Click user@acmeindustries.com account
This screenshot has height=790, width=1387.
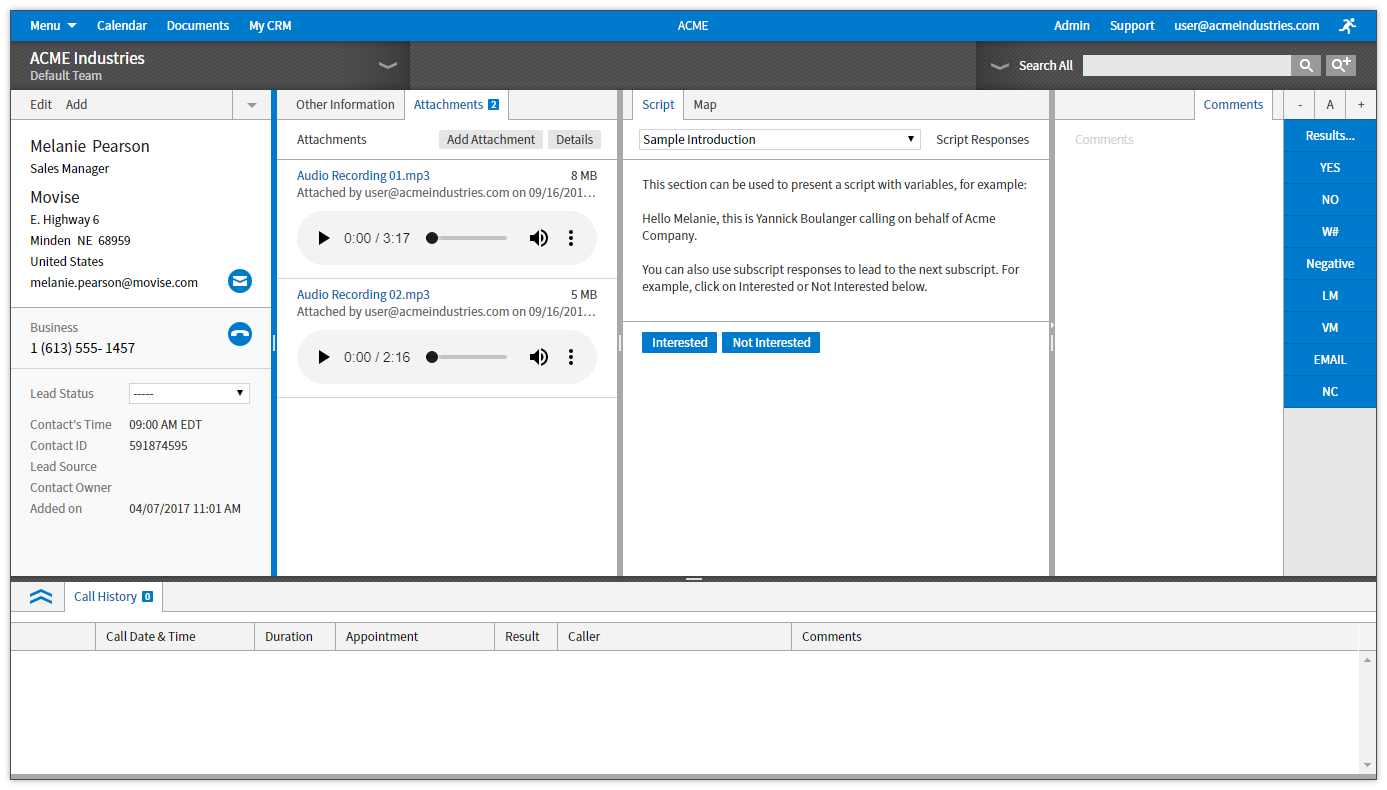tap(1246, 26)
